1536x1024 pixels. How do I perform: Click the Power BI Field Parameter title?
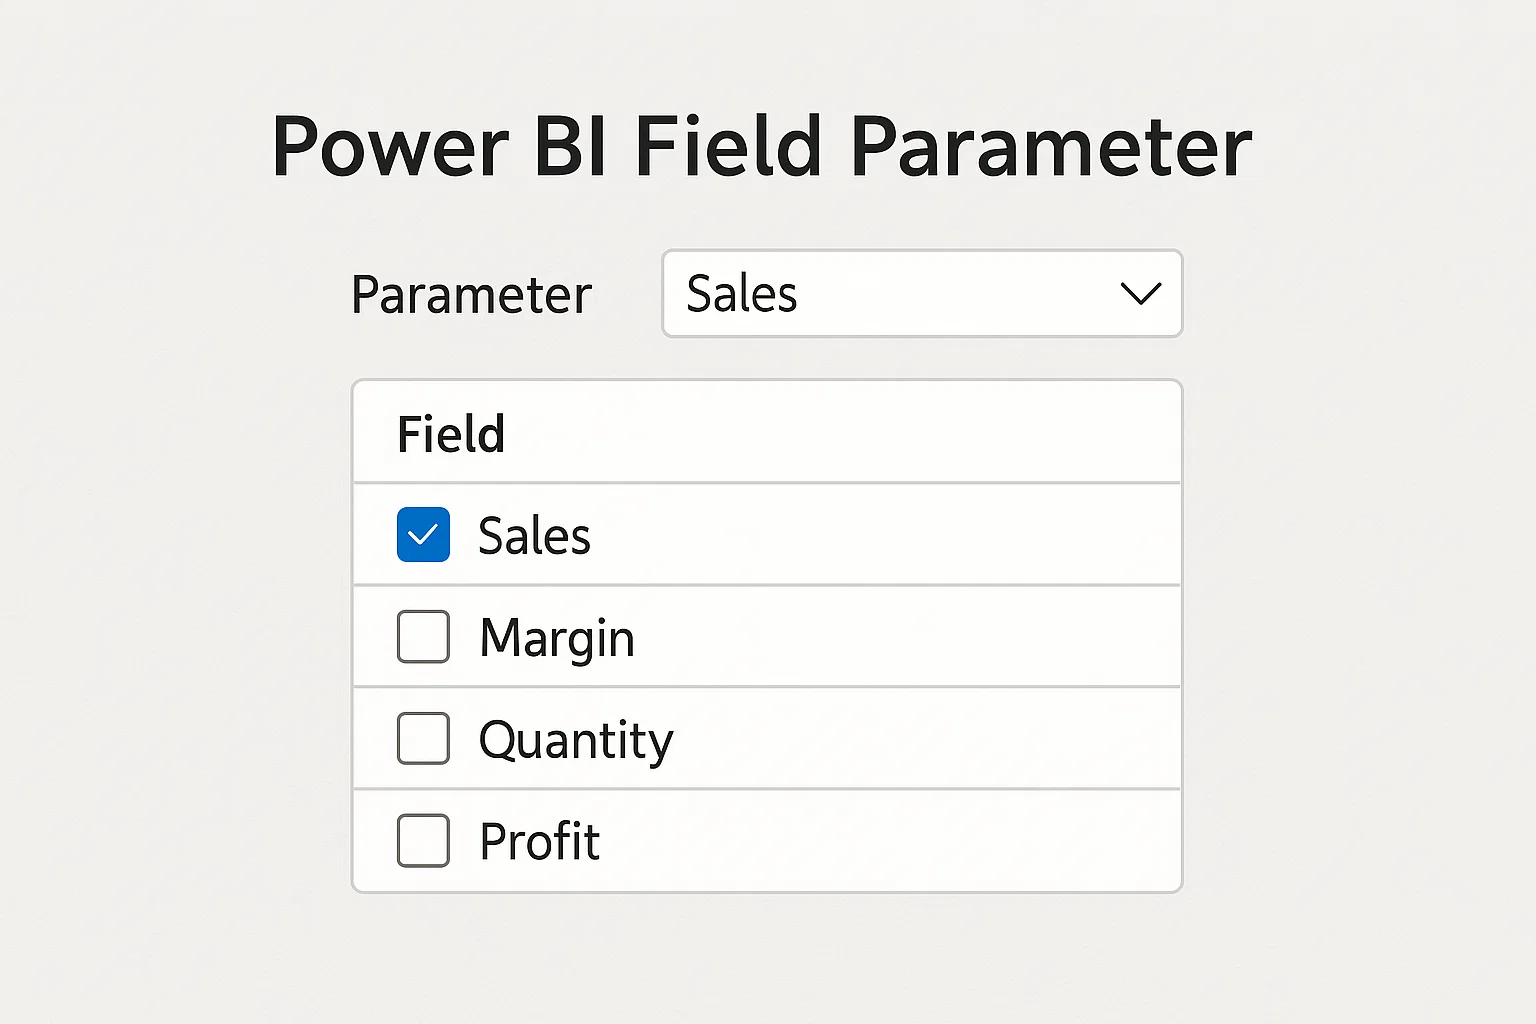click(x=762, y=147)
